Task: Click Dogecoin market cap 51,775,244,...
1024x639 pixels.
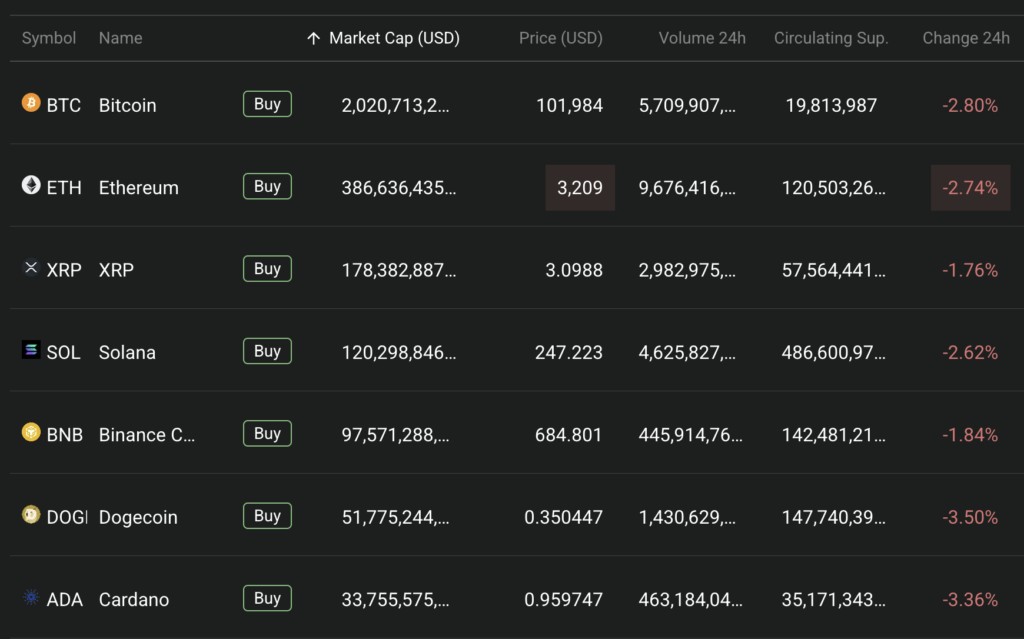Action: 396,517
